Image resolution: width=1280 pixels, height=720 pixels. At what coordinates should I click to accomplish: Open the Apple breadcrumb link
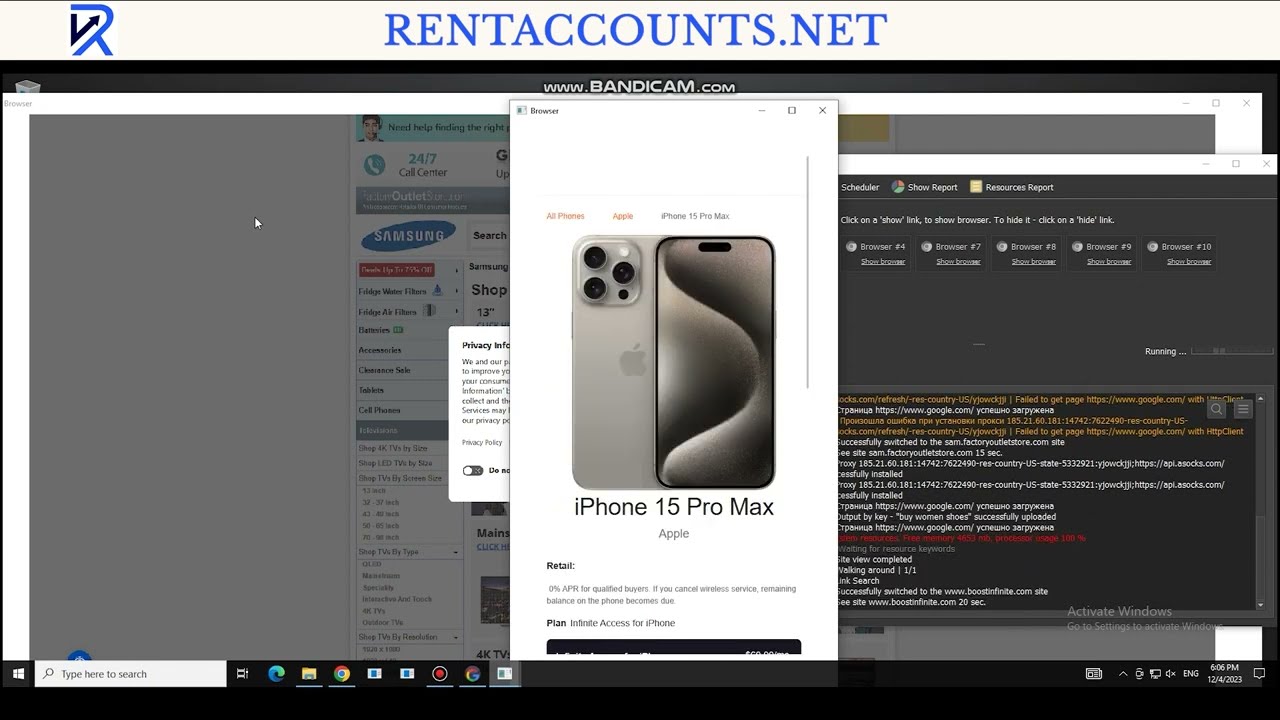[623, 216]
